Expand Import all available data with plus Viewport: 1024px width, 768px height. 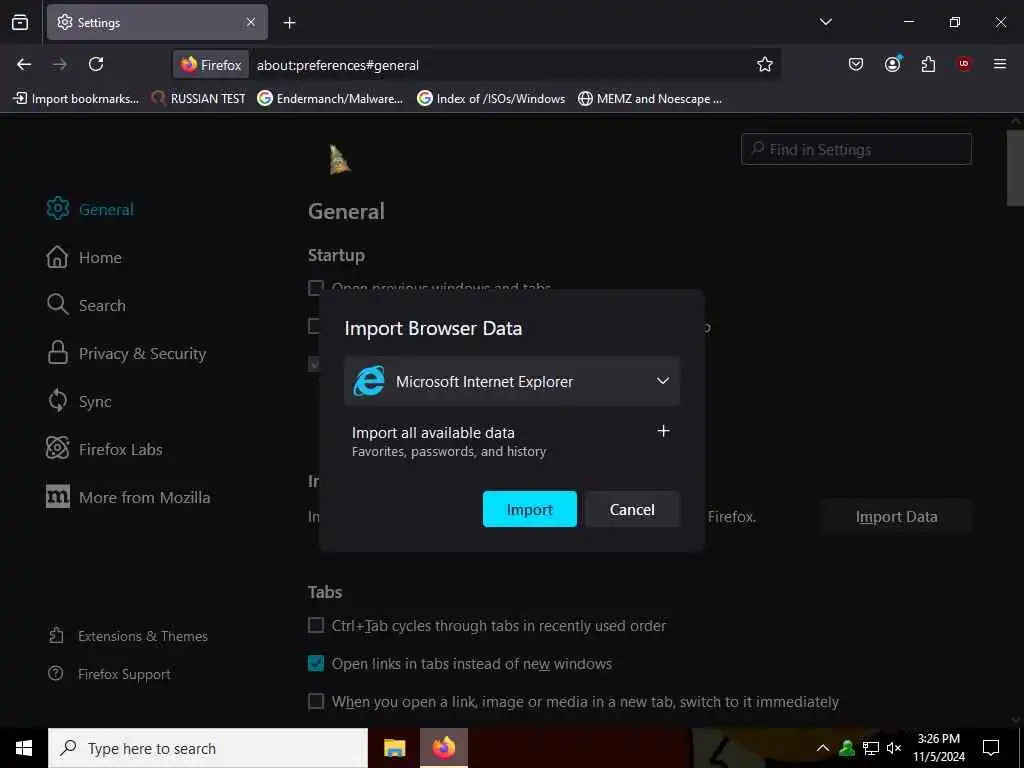click(x=663, y=431)
